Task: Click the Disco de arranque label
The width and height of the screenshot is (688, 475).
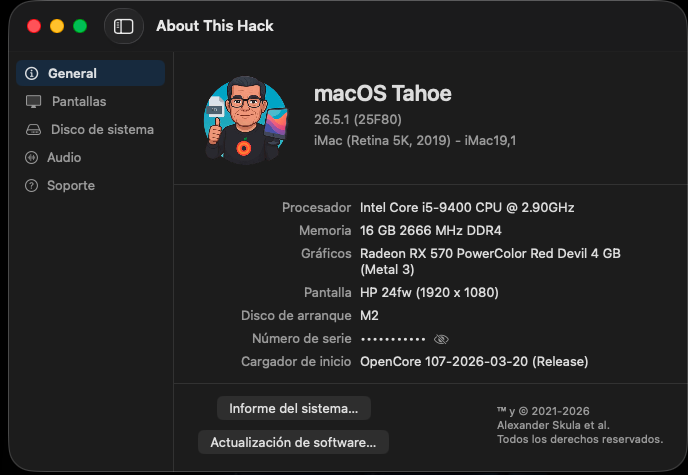Action: 296,315
